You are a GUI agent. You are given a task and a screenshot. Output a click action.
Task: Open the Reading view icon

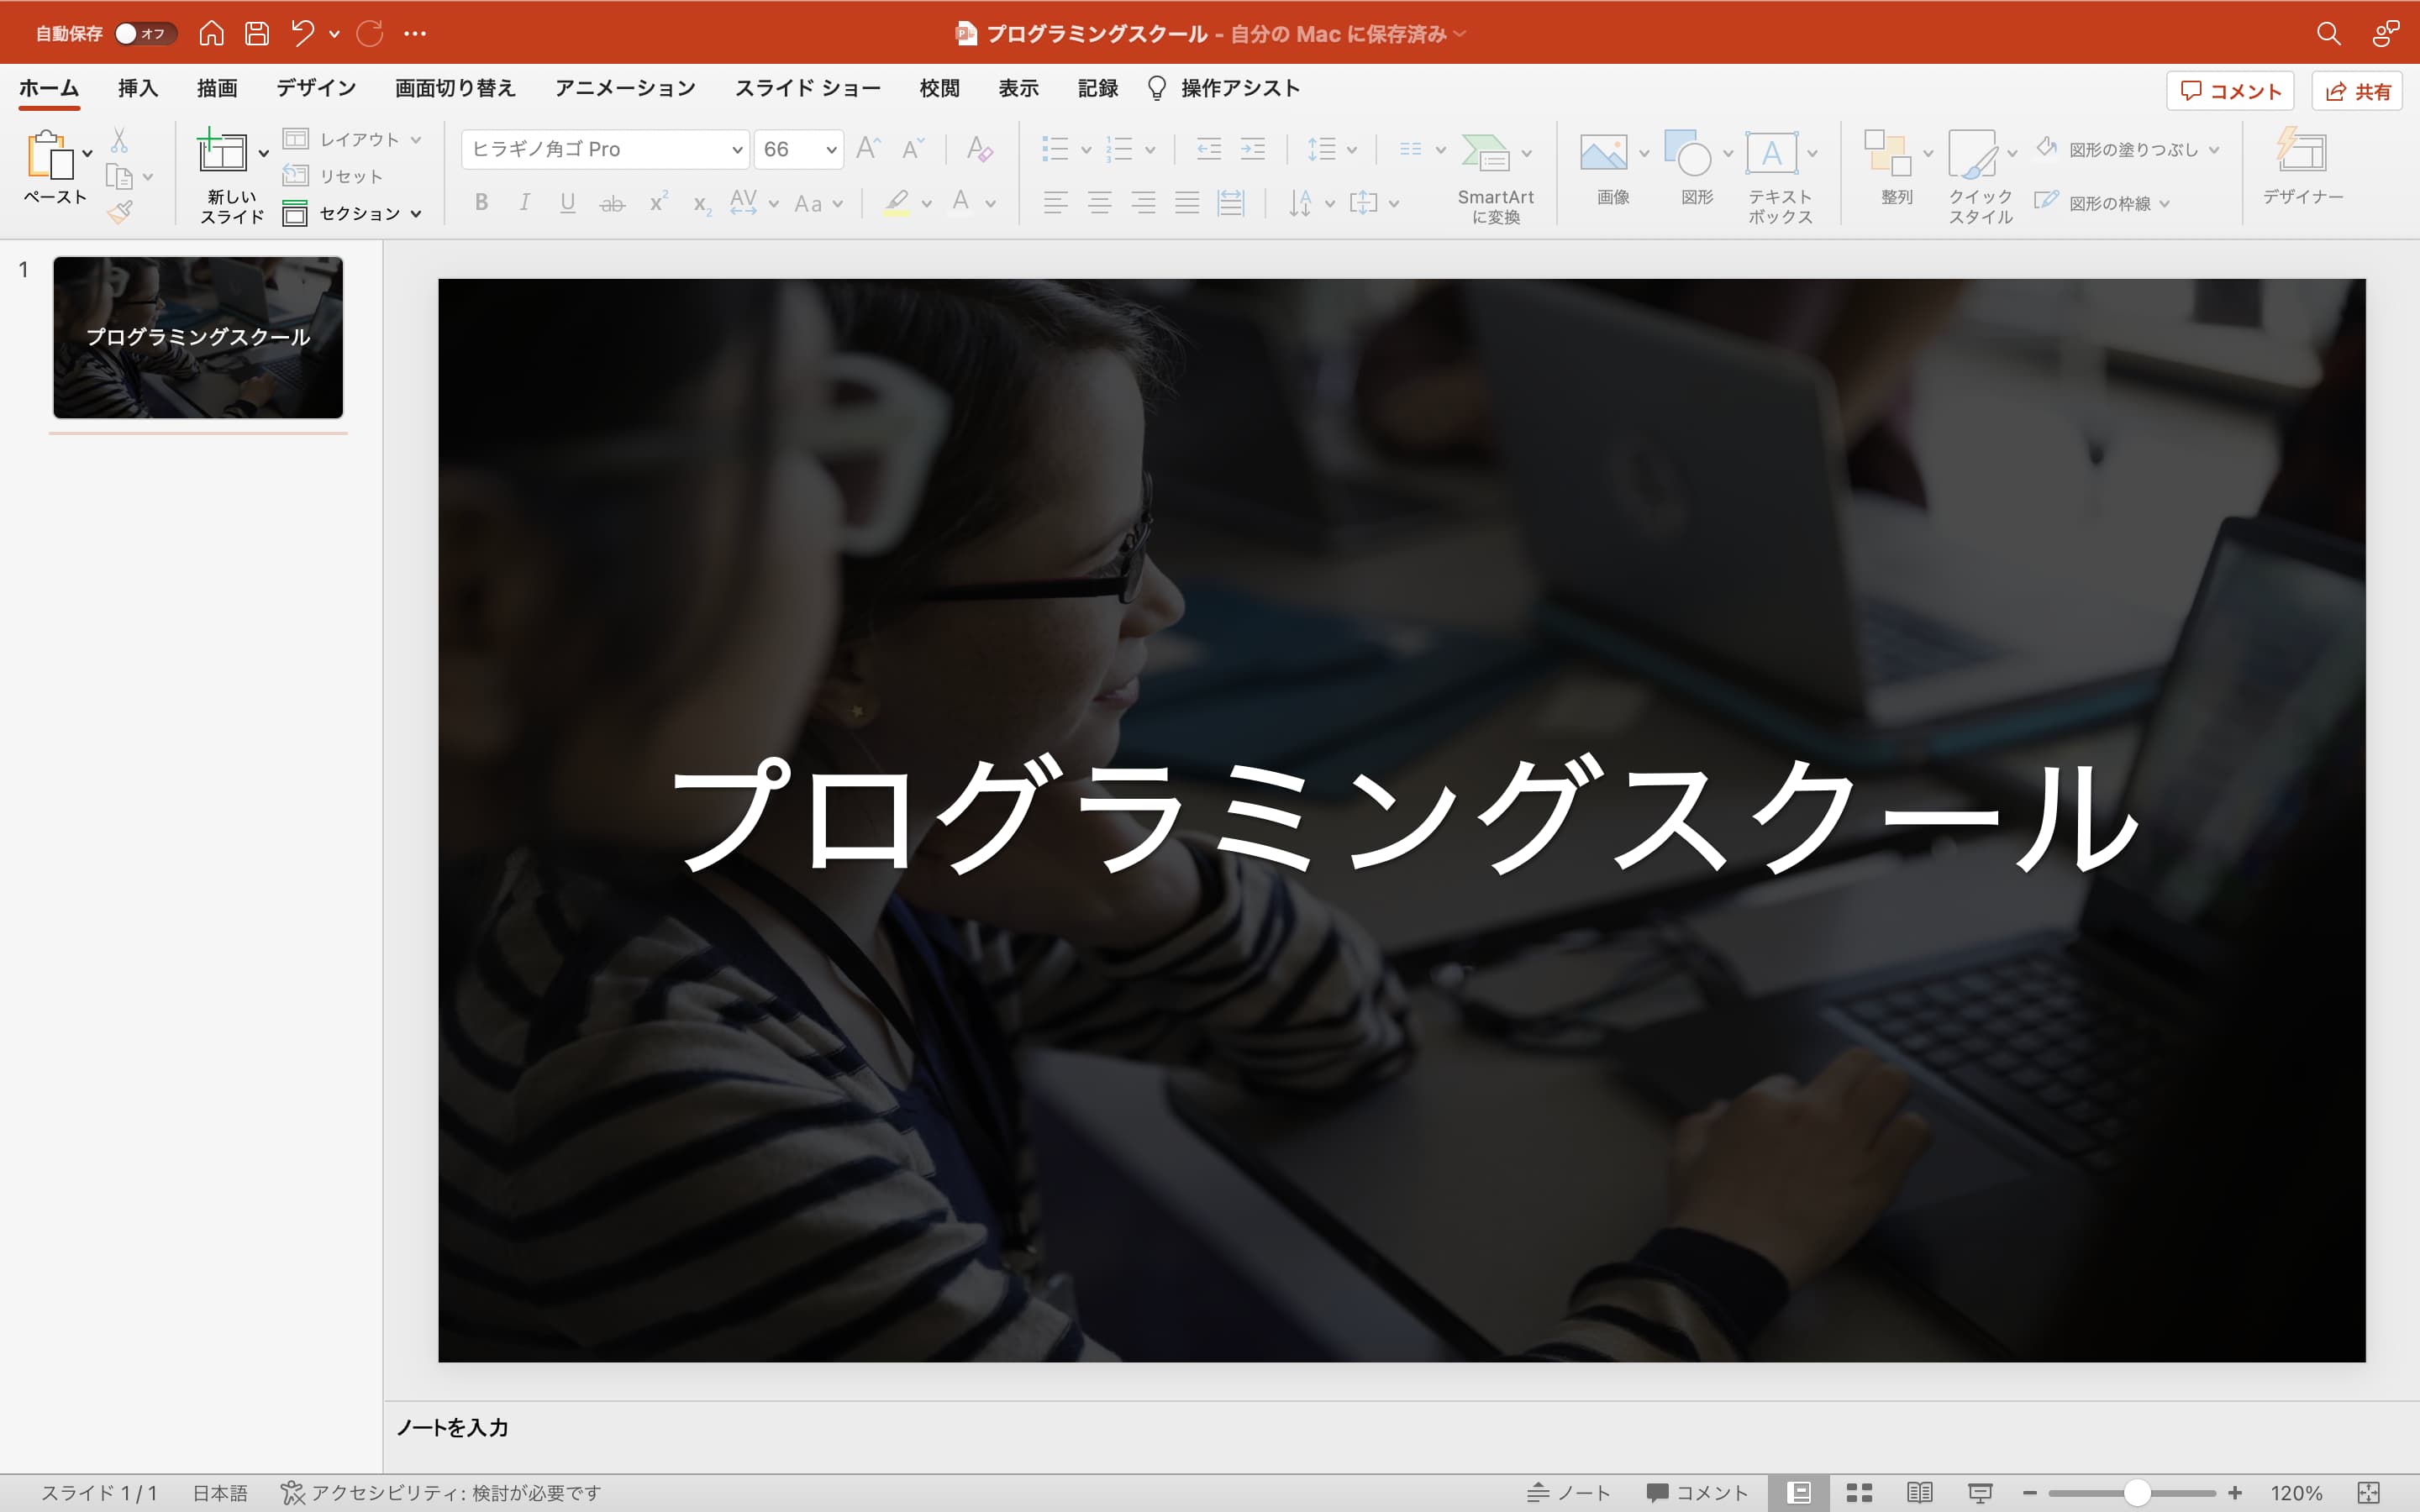coord(1919,1492)
